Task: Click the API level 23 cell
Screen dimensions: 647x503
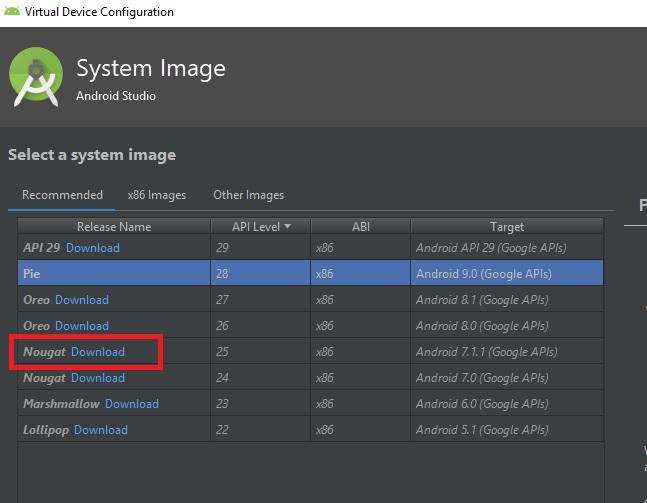Action: click(x=260, y=404)
